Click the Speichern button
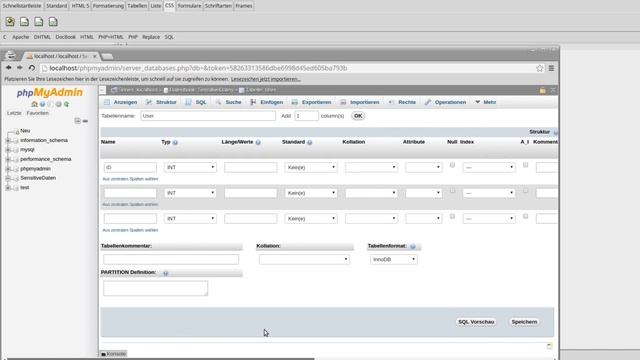 (524, 322)
